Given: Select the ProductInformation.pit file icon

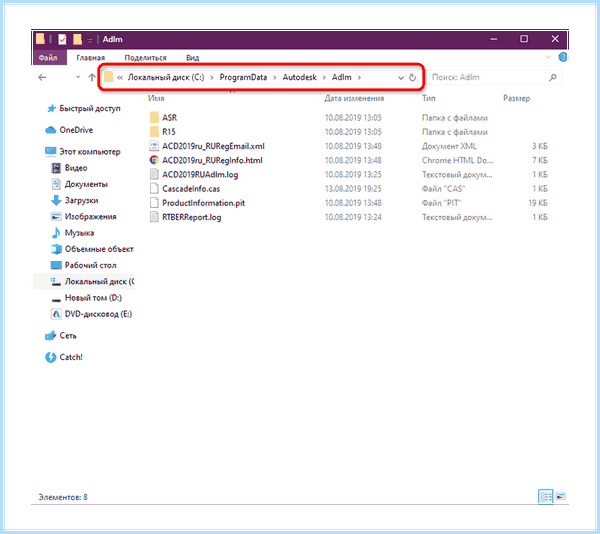Looking at the screenshot, I should point(154,203).
